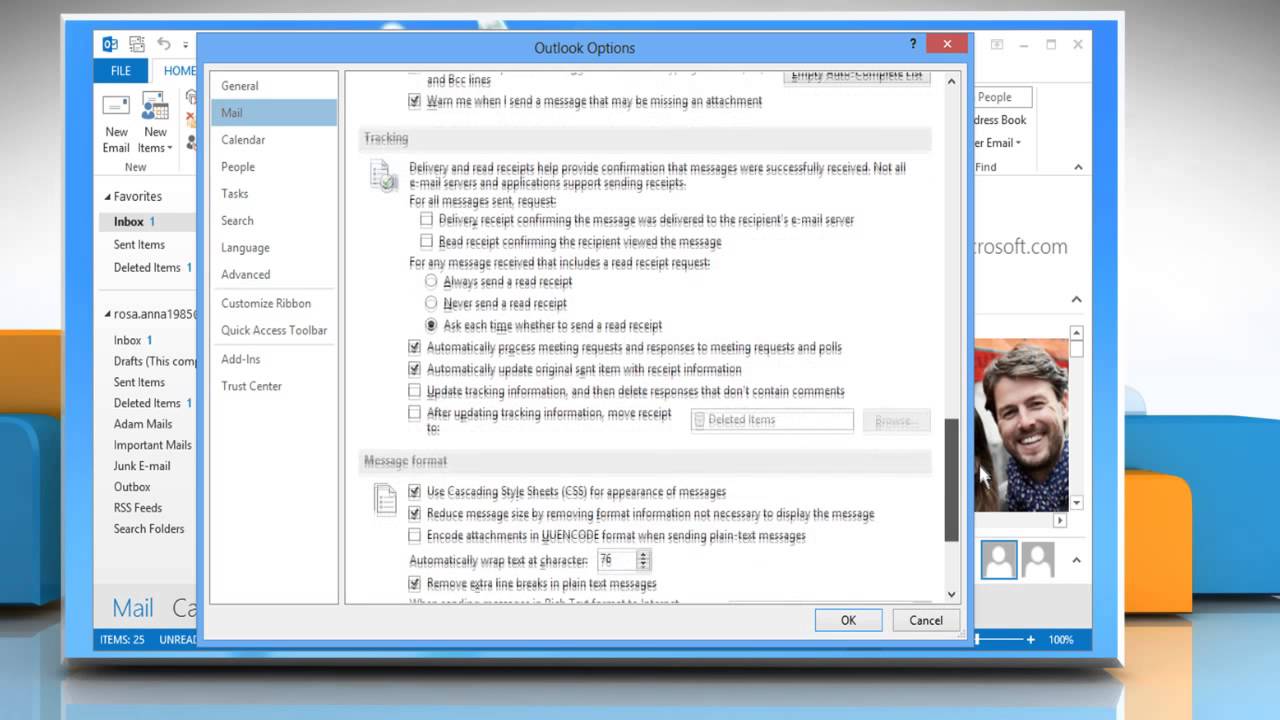This screenshot has height=720, width=1280.
Task: Increase the wrap text character value
Action: tap(644, 556)
